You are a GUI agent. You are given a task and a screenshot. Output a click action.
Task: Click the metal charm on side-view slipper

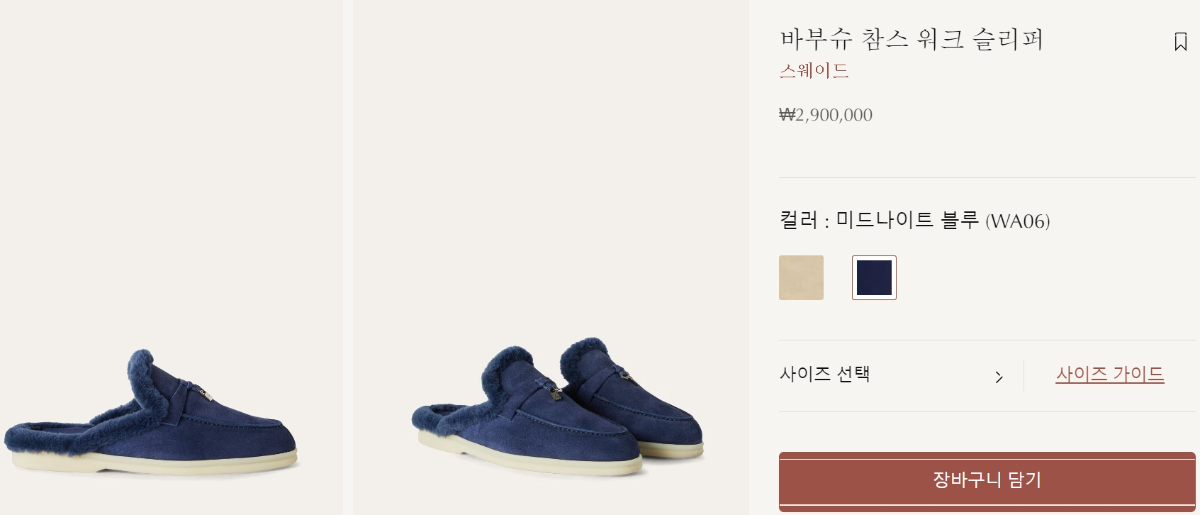pyautogui.click(x=202, y=394)
